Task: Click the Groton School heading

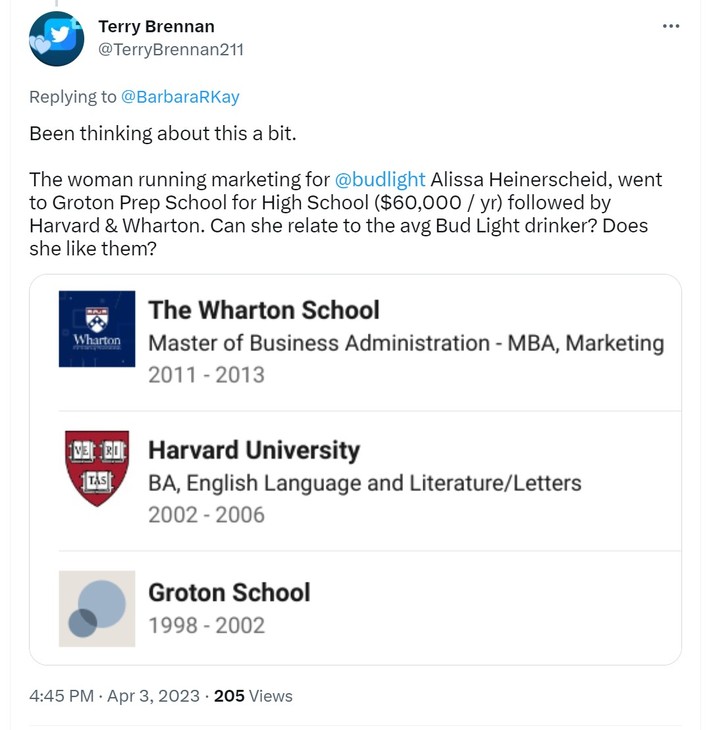Action: pos(229,592)
